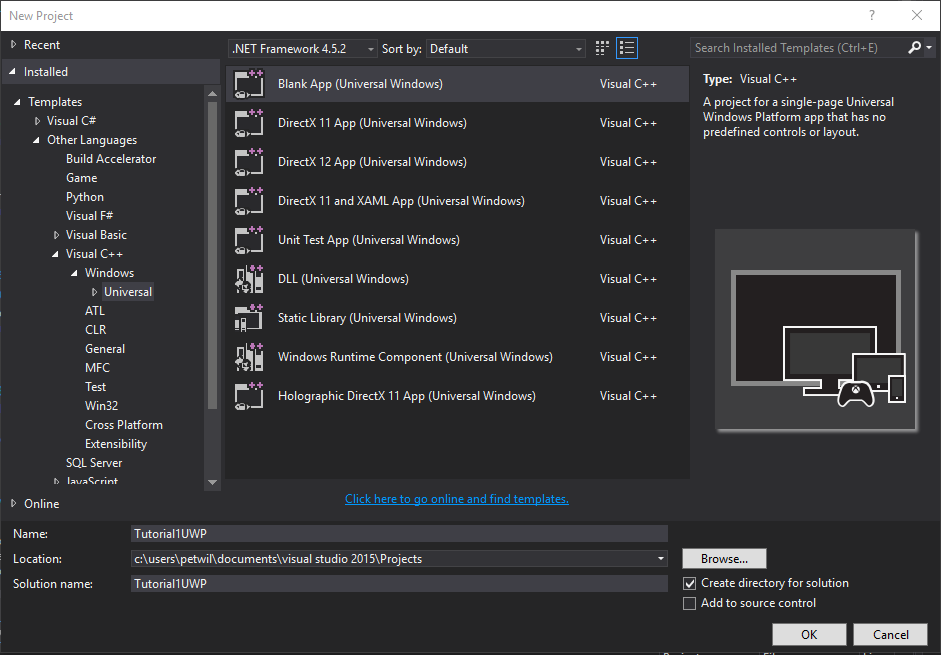The width and height of the screenshot is (941, 655).
Task: Select the Win32 template category
Action: (101, 406)
